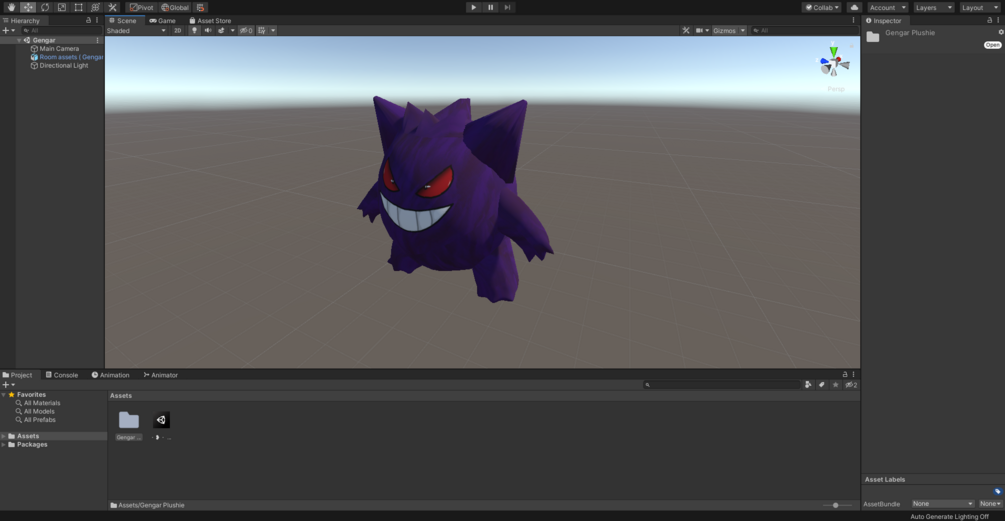Open the scene effects dropdown arrow

click(233, 30)
